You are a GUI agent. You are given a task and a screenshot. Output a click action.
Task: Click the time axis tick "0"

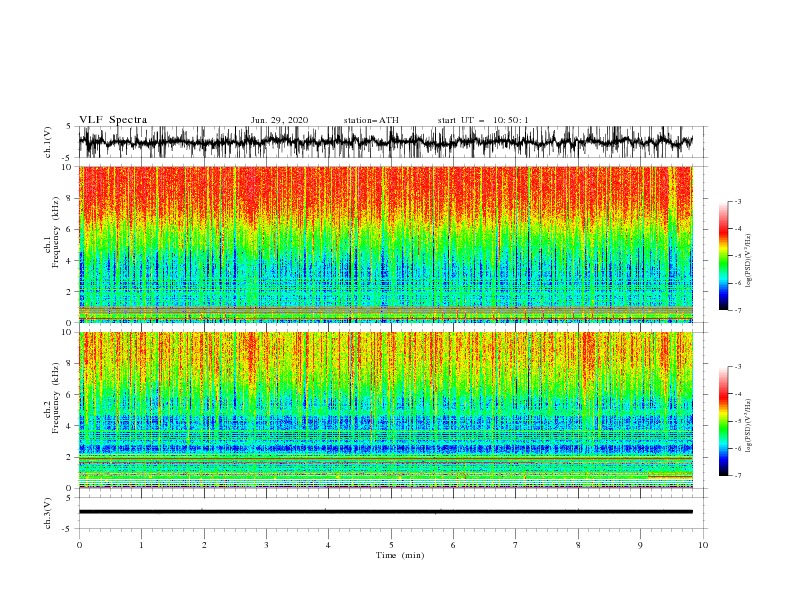click(x=79, y=545)
